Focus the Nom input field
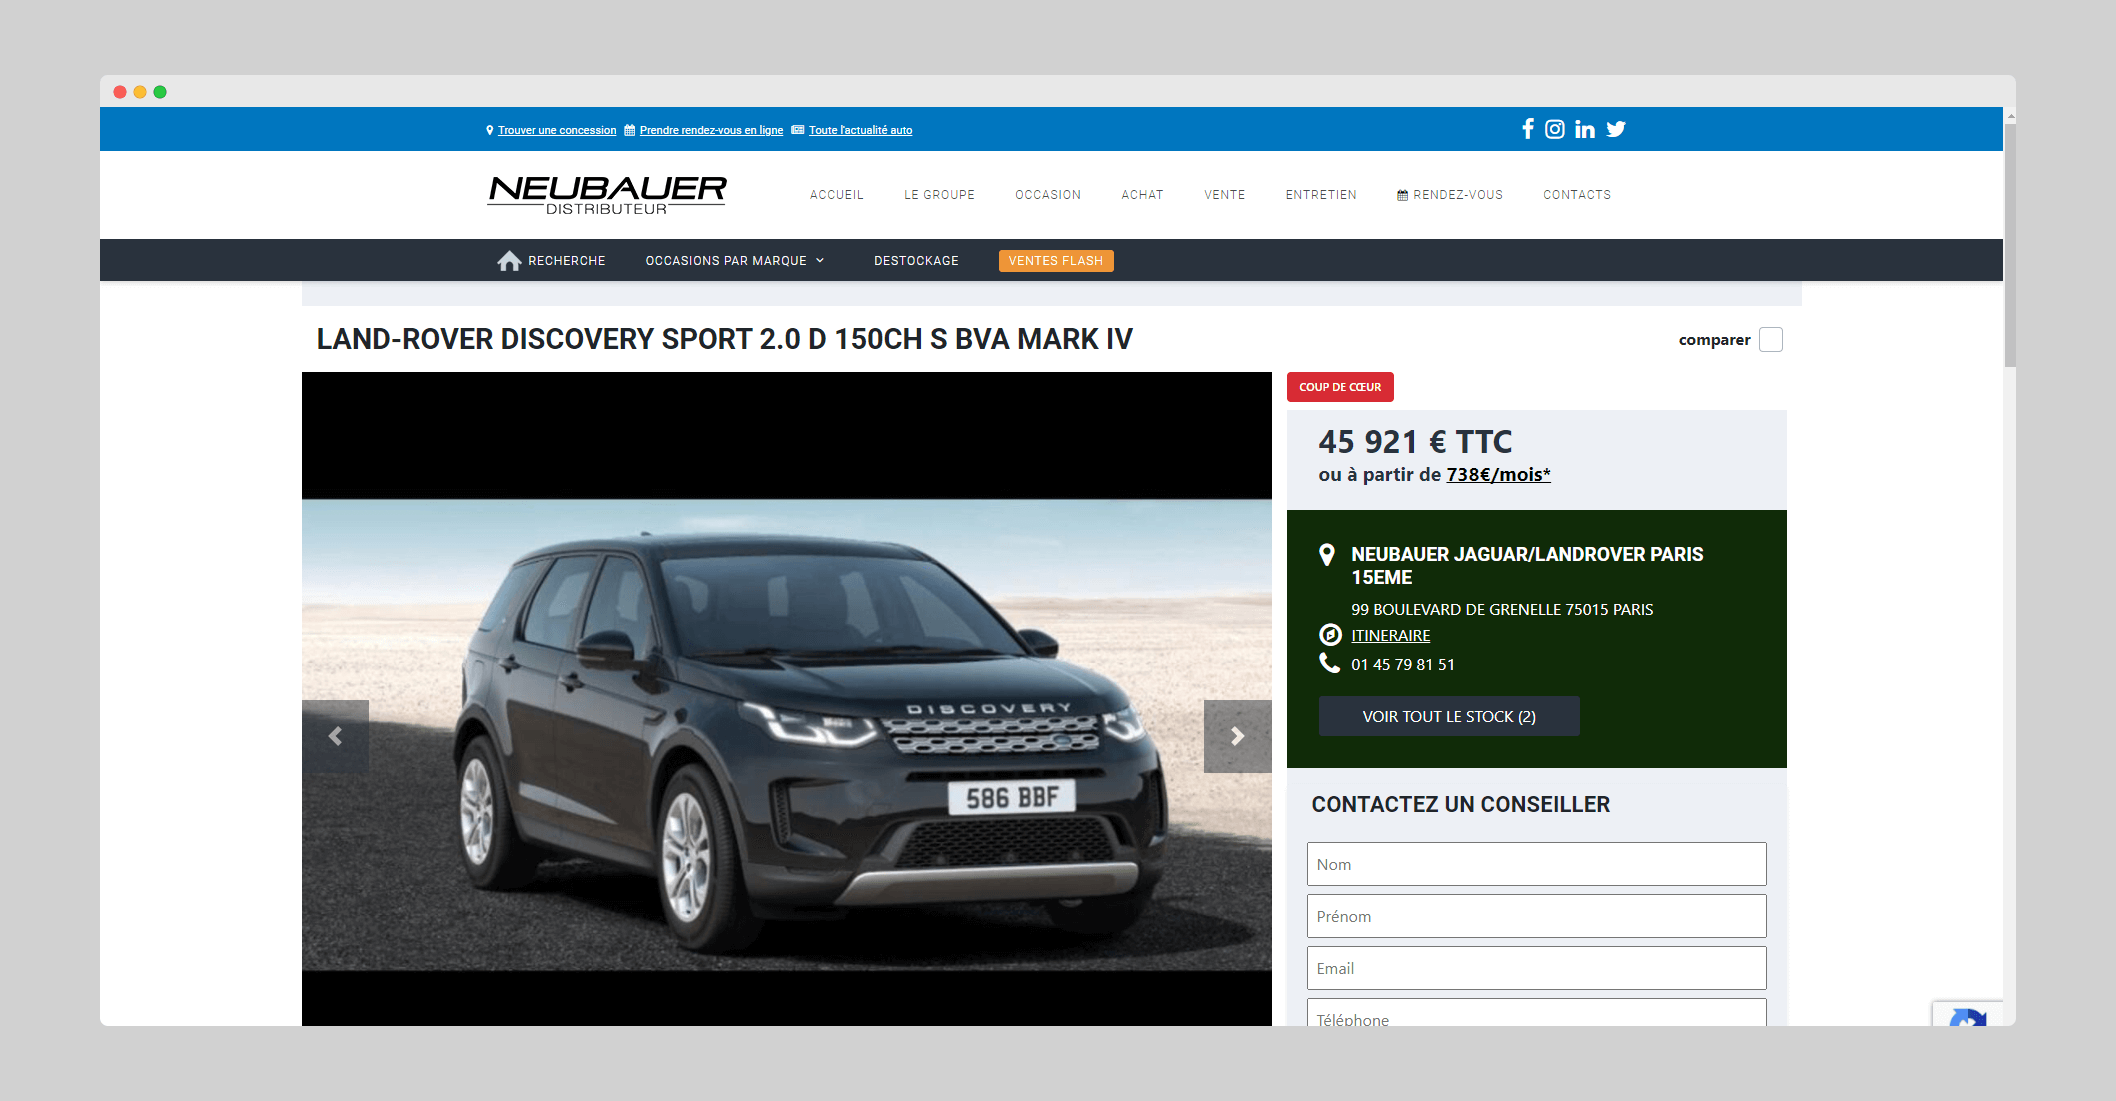Image resolution: width=2116 pixels, height=1101 pixels. [x=1536, y=864]
